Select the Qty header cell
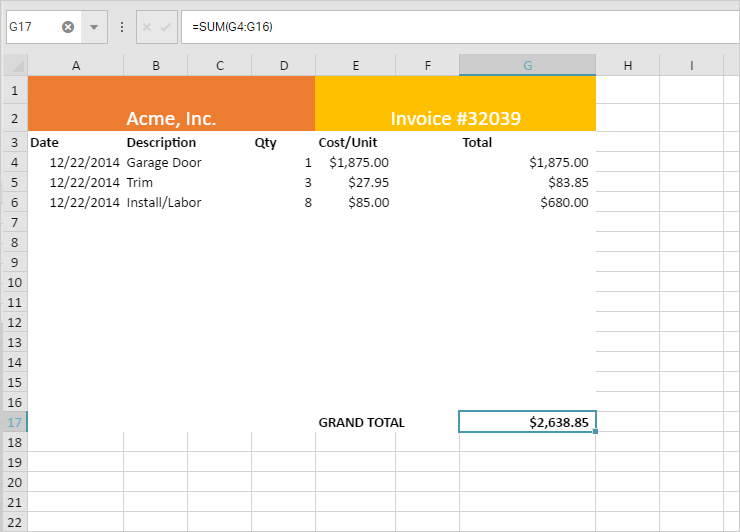This screenshot has width=740, height=532. [x=284, y=142]
